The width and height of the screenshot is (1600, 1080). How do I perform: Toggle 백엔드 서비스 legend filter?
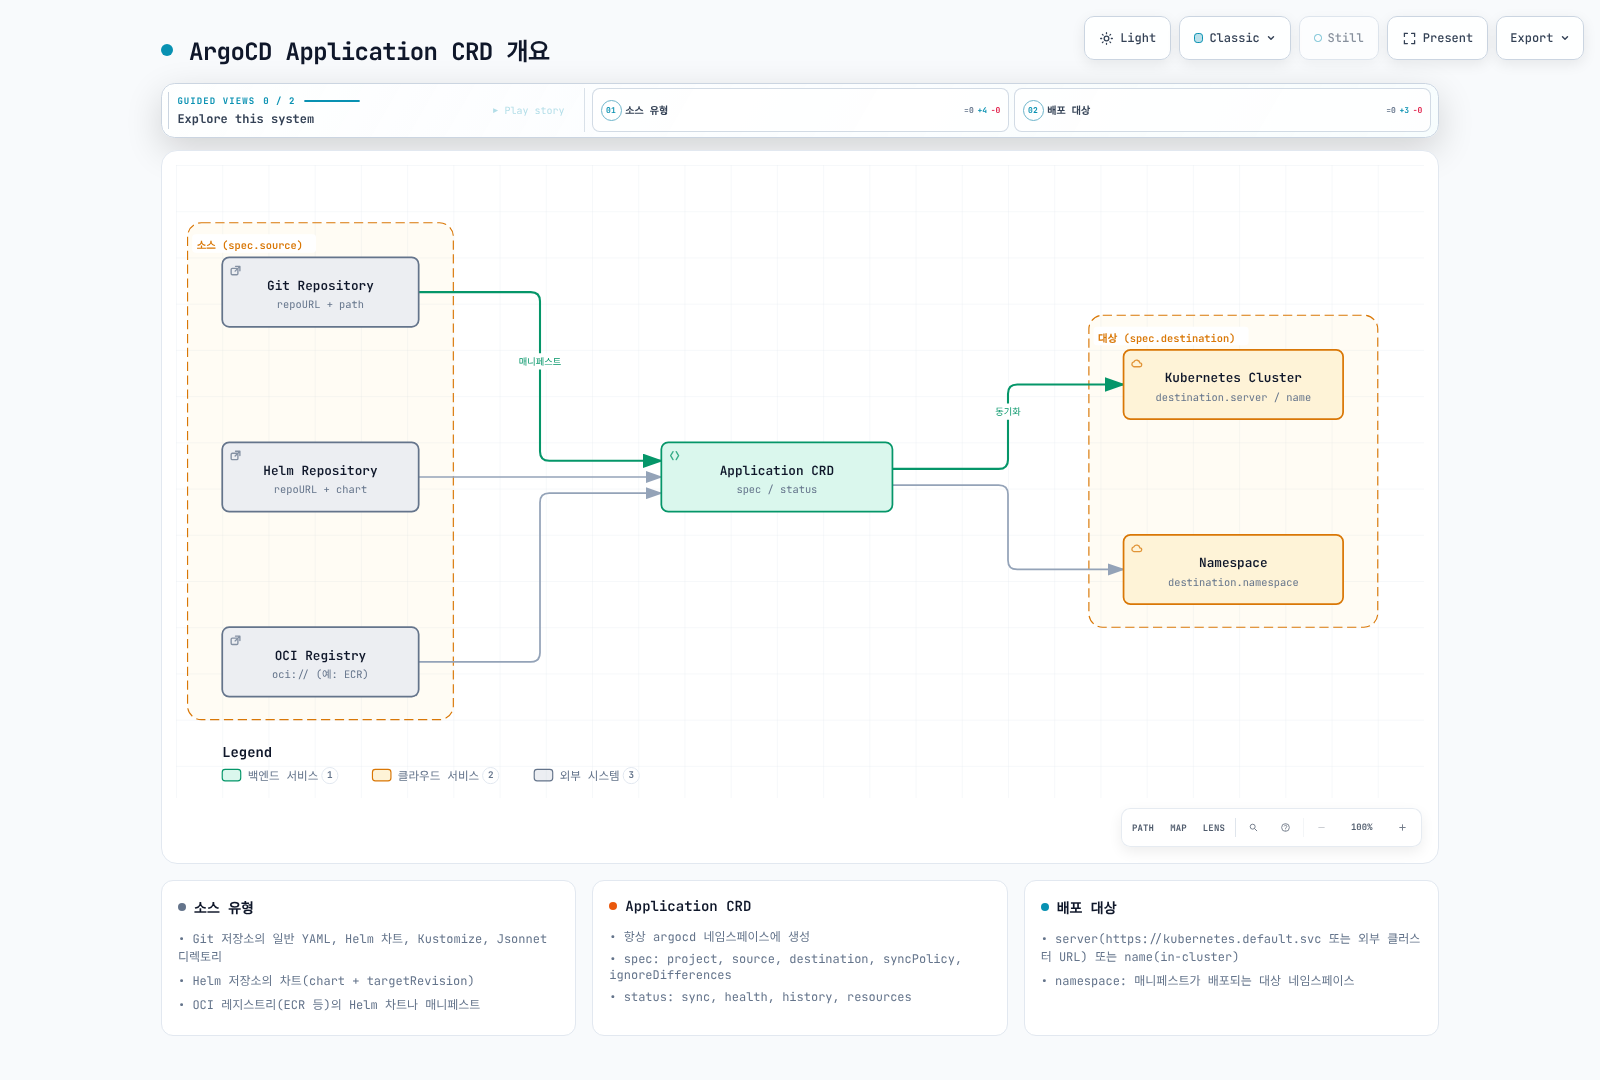point(280,775)
